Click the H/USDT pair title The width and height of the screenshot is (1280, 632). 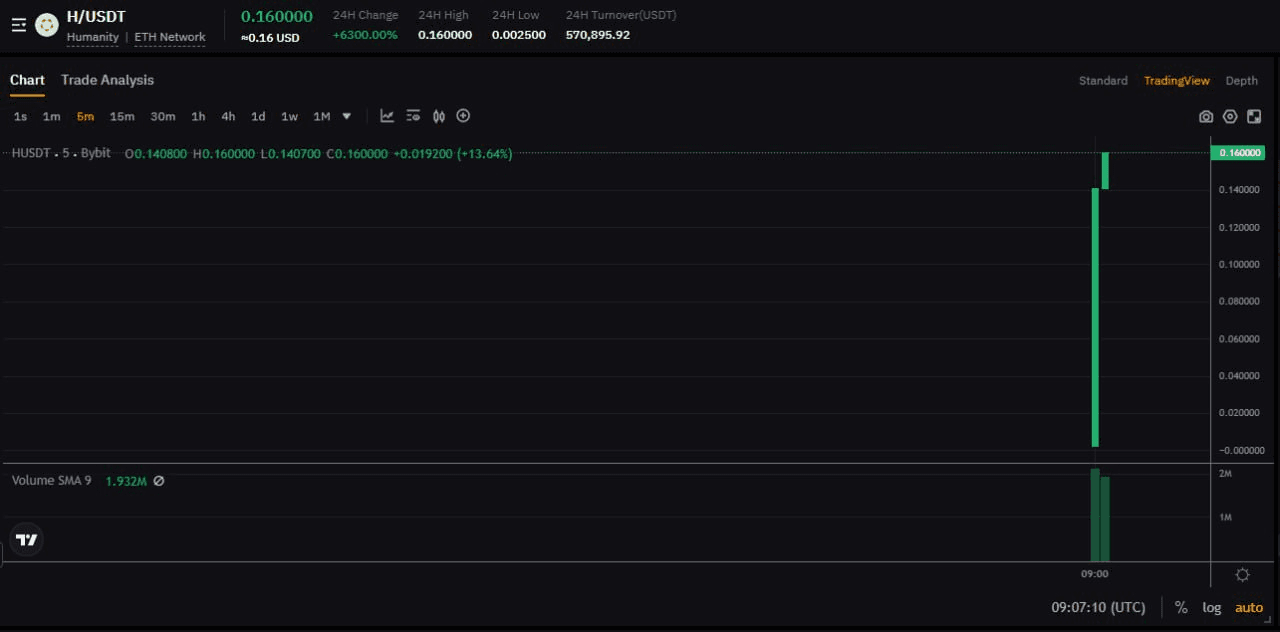point(96,16)
